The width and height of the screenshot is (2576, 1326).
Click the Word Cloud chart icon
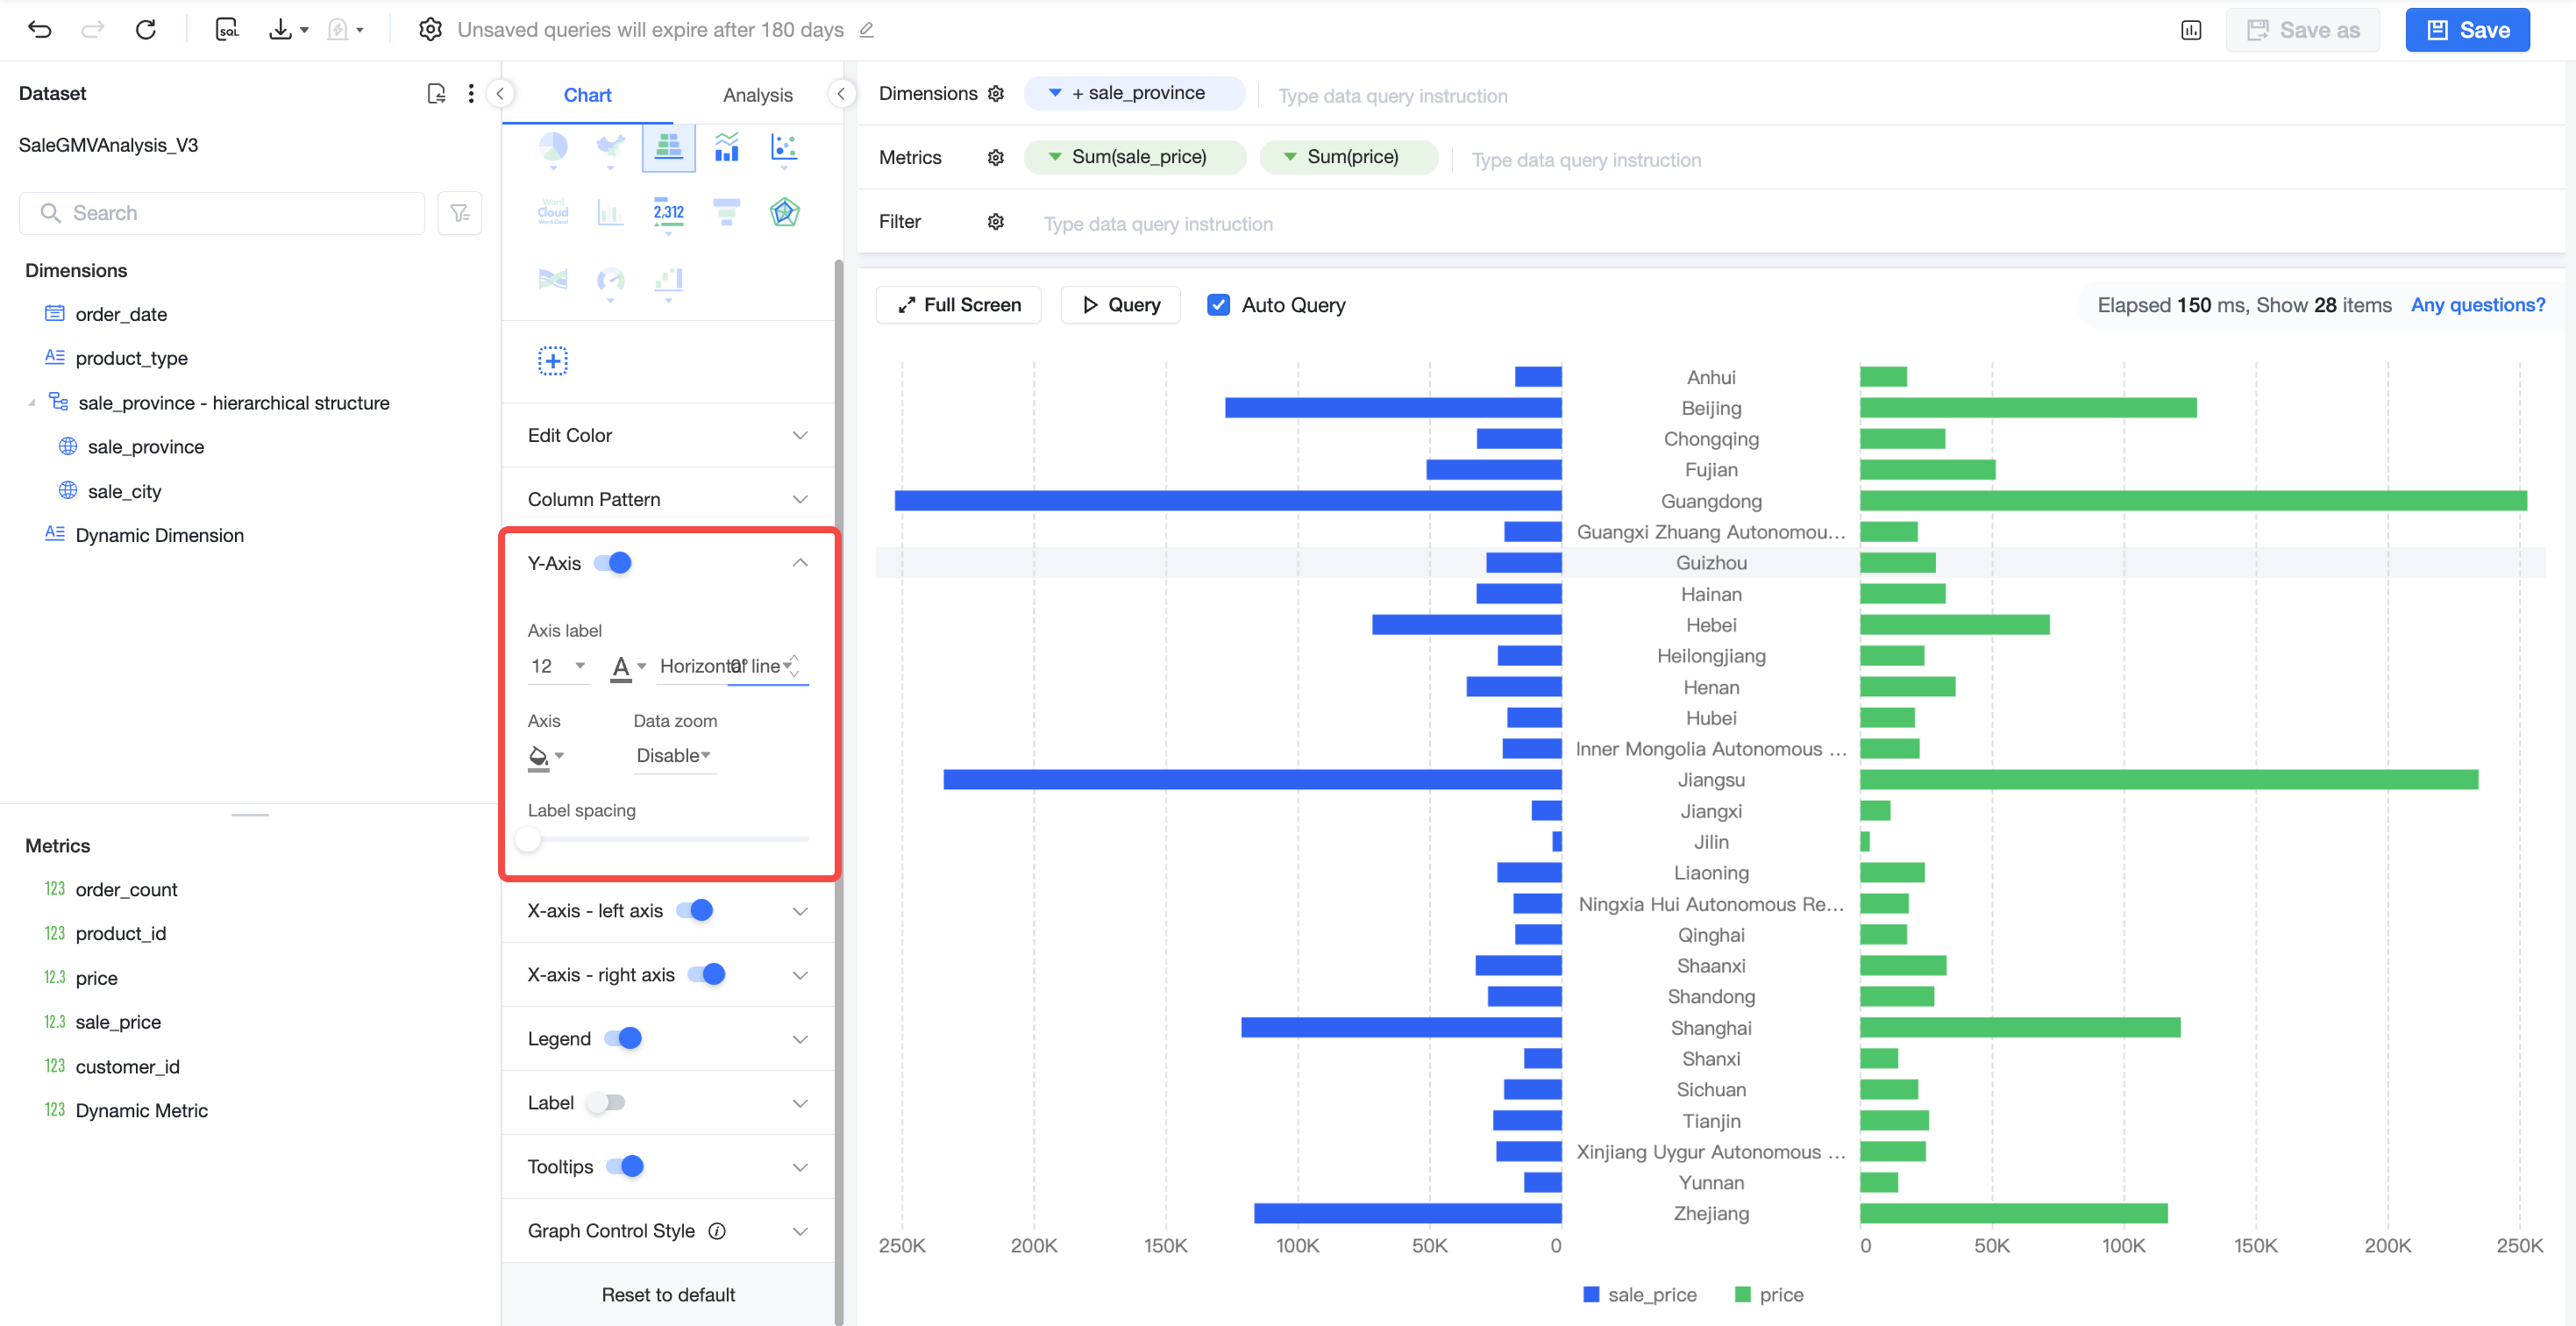pyautogui.click(x=553, y=212)
